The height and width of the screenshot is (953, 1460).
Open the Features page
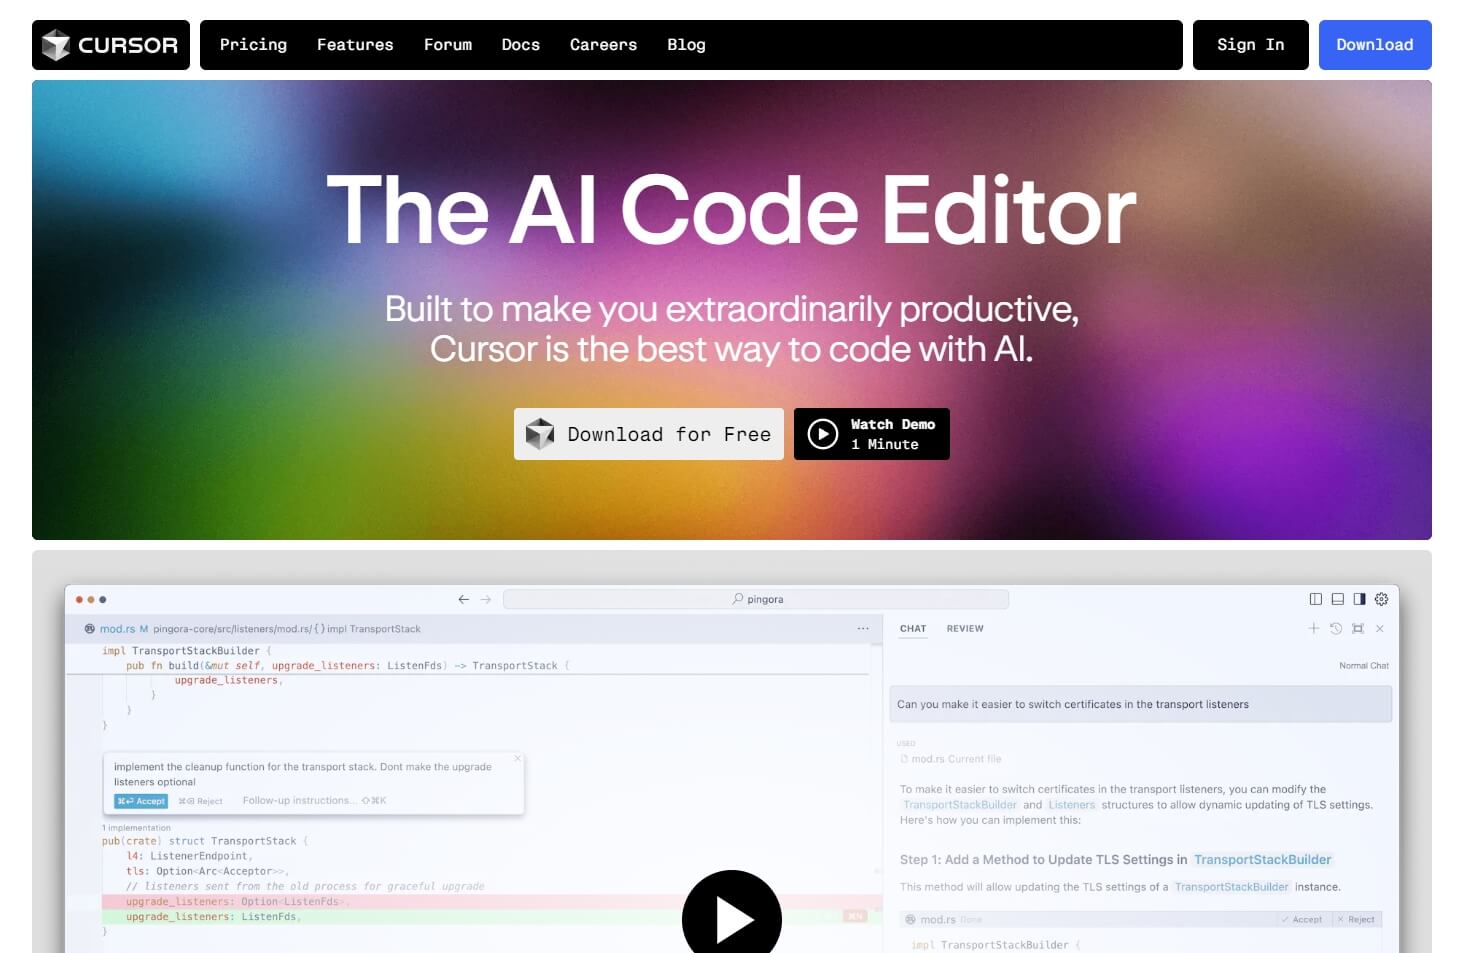(355, 45)
